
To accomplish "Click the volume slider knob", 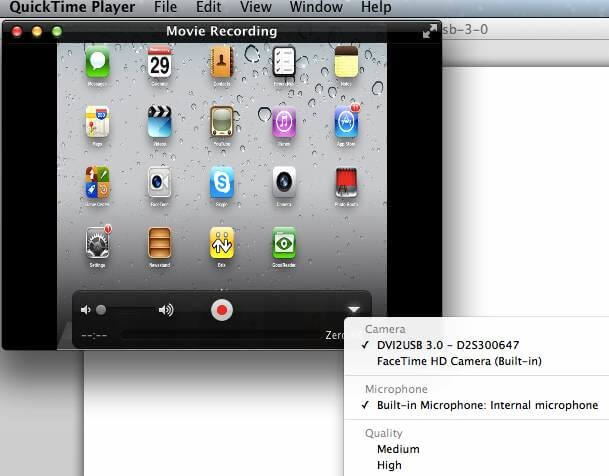I will coord(101,309).
